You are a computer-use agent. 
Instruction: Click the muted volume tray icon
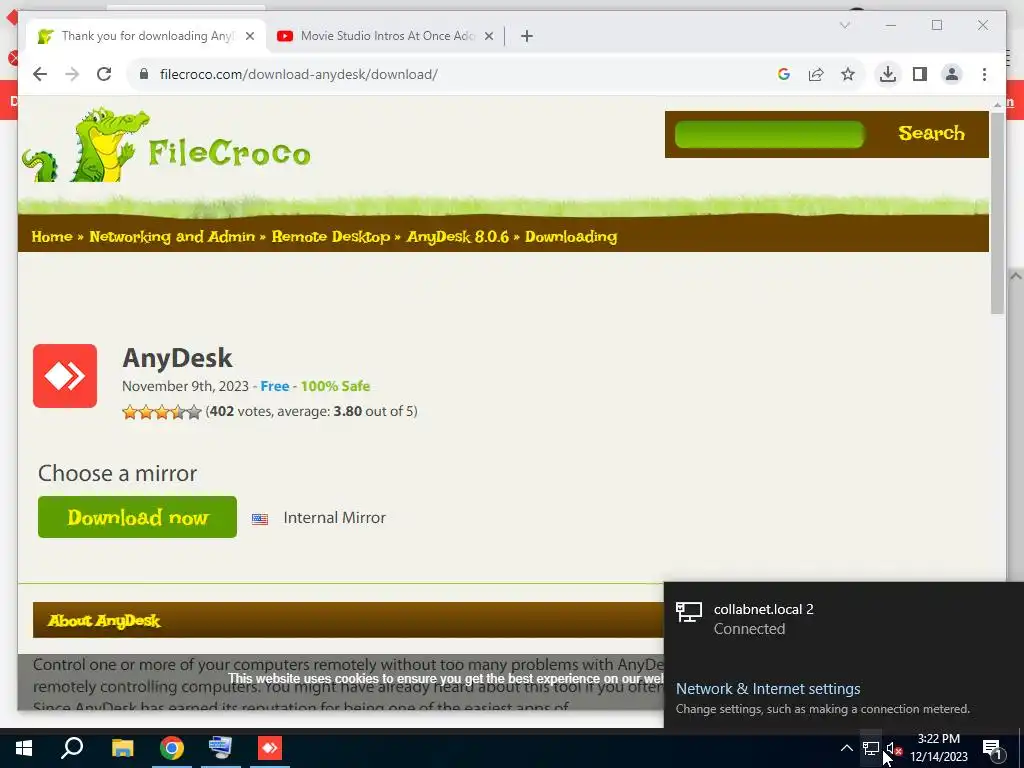point(894,748)
